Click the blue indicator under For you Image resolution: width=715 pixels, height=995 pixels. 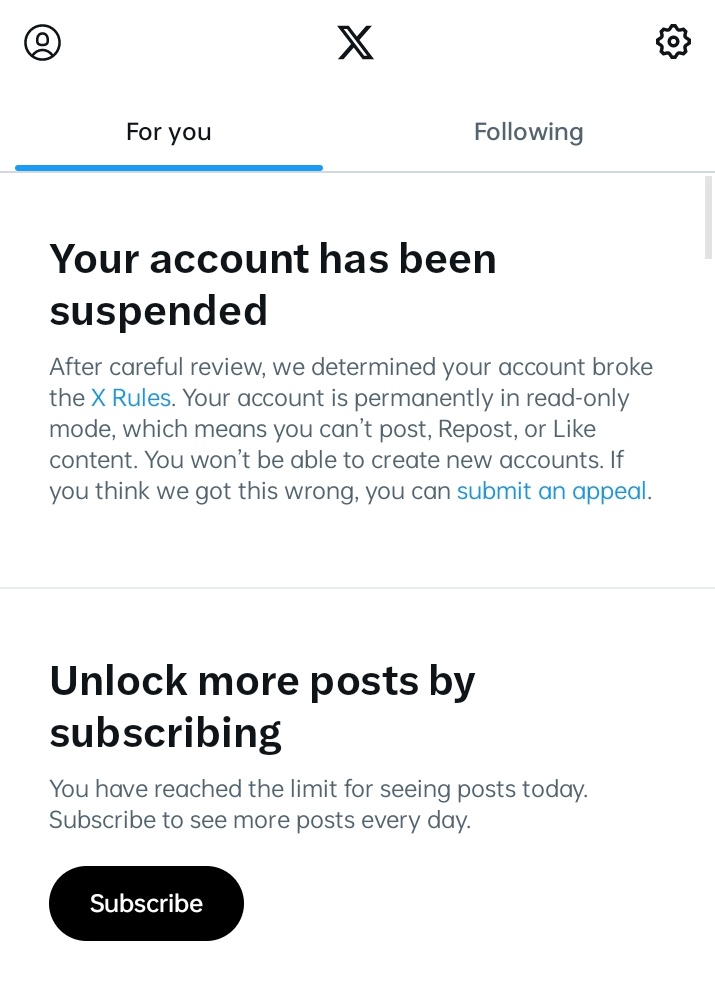tap(169, 168)
